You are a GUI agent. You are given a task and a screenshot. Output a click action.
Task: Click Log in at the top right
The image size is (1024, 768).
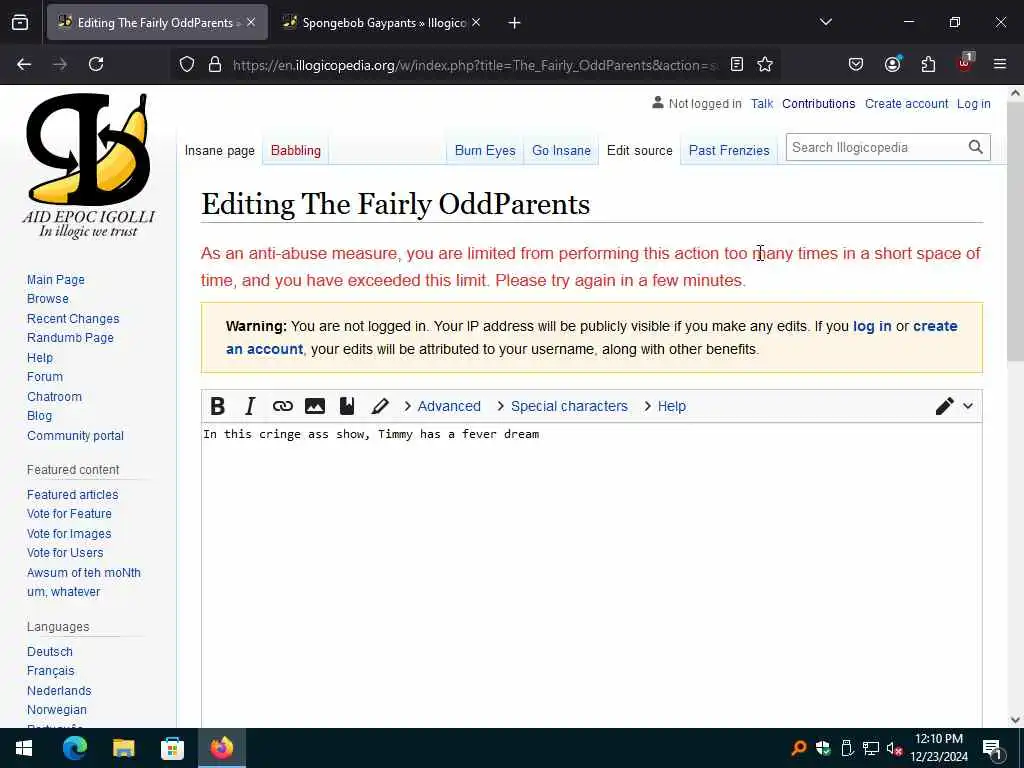[973, 104]
